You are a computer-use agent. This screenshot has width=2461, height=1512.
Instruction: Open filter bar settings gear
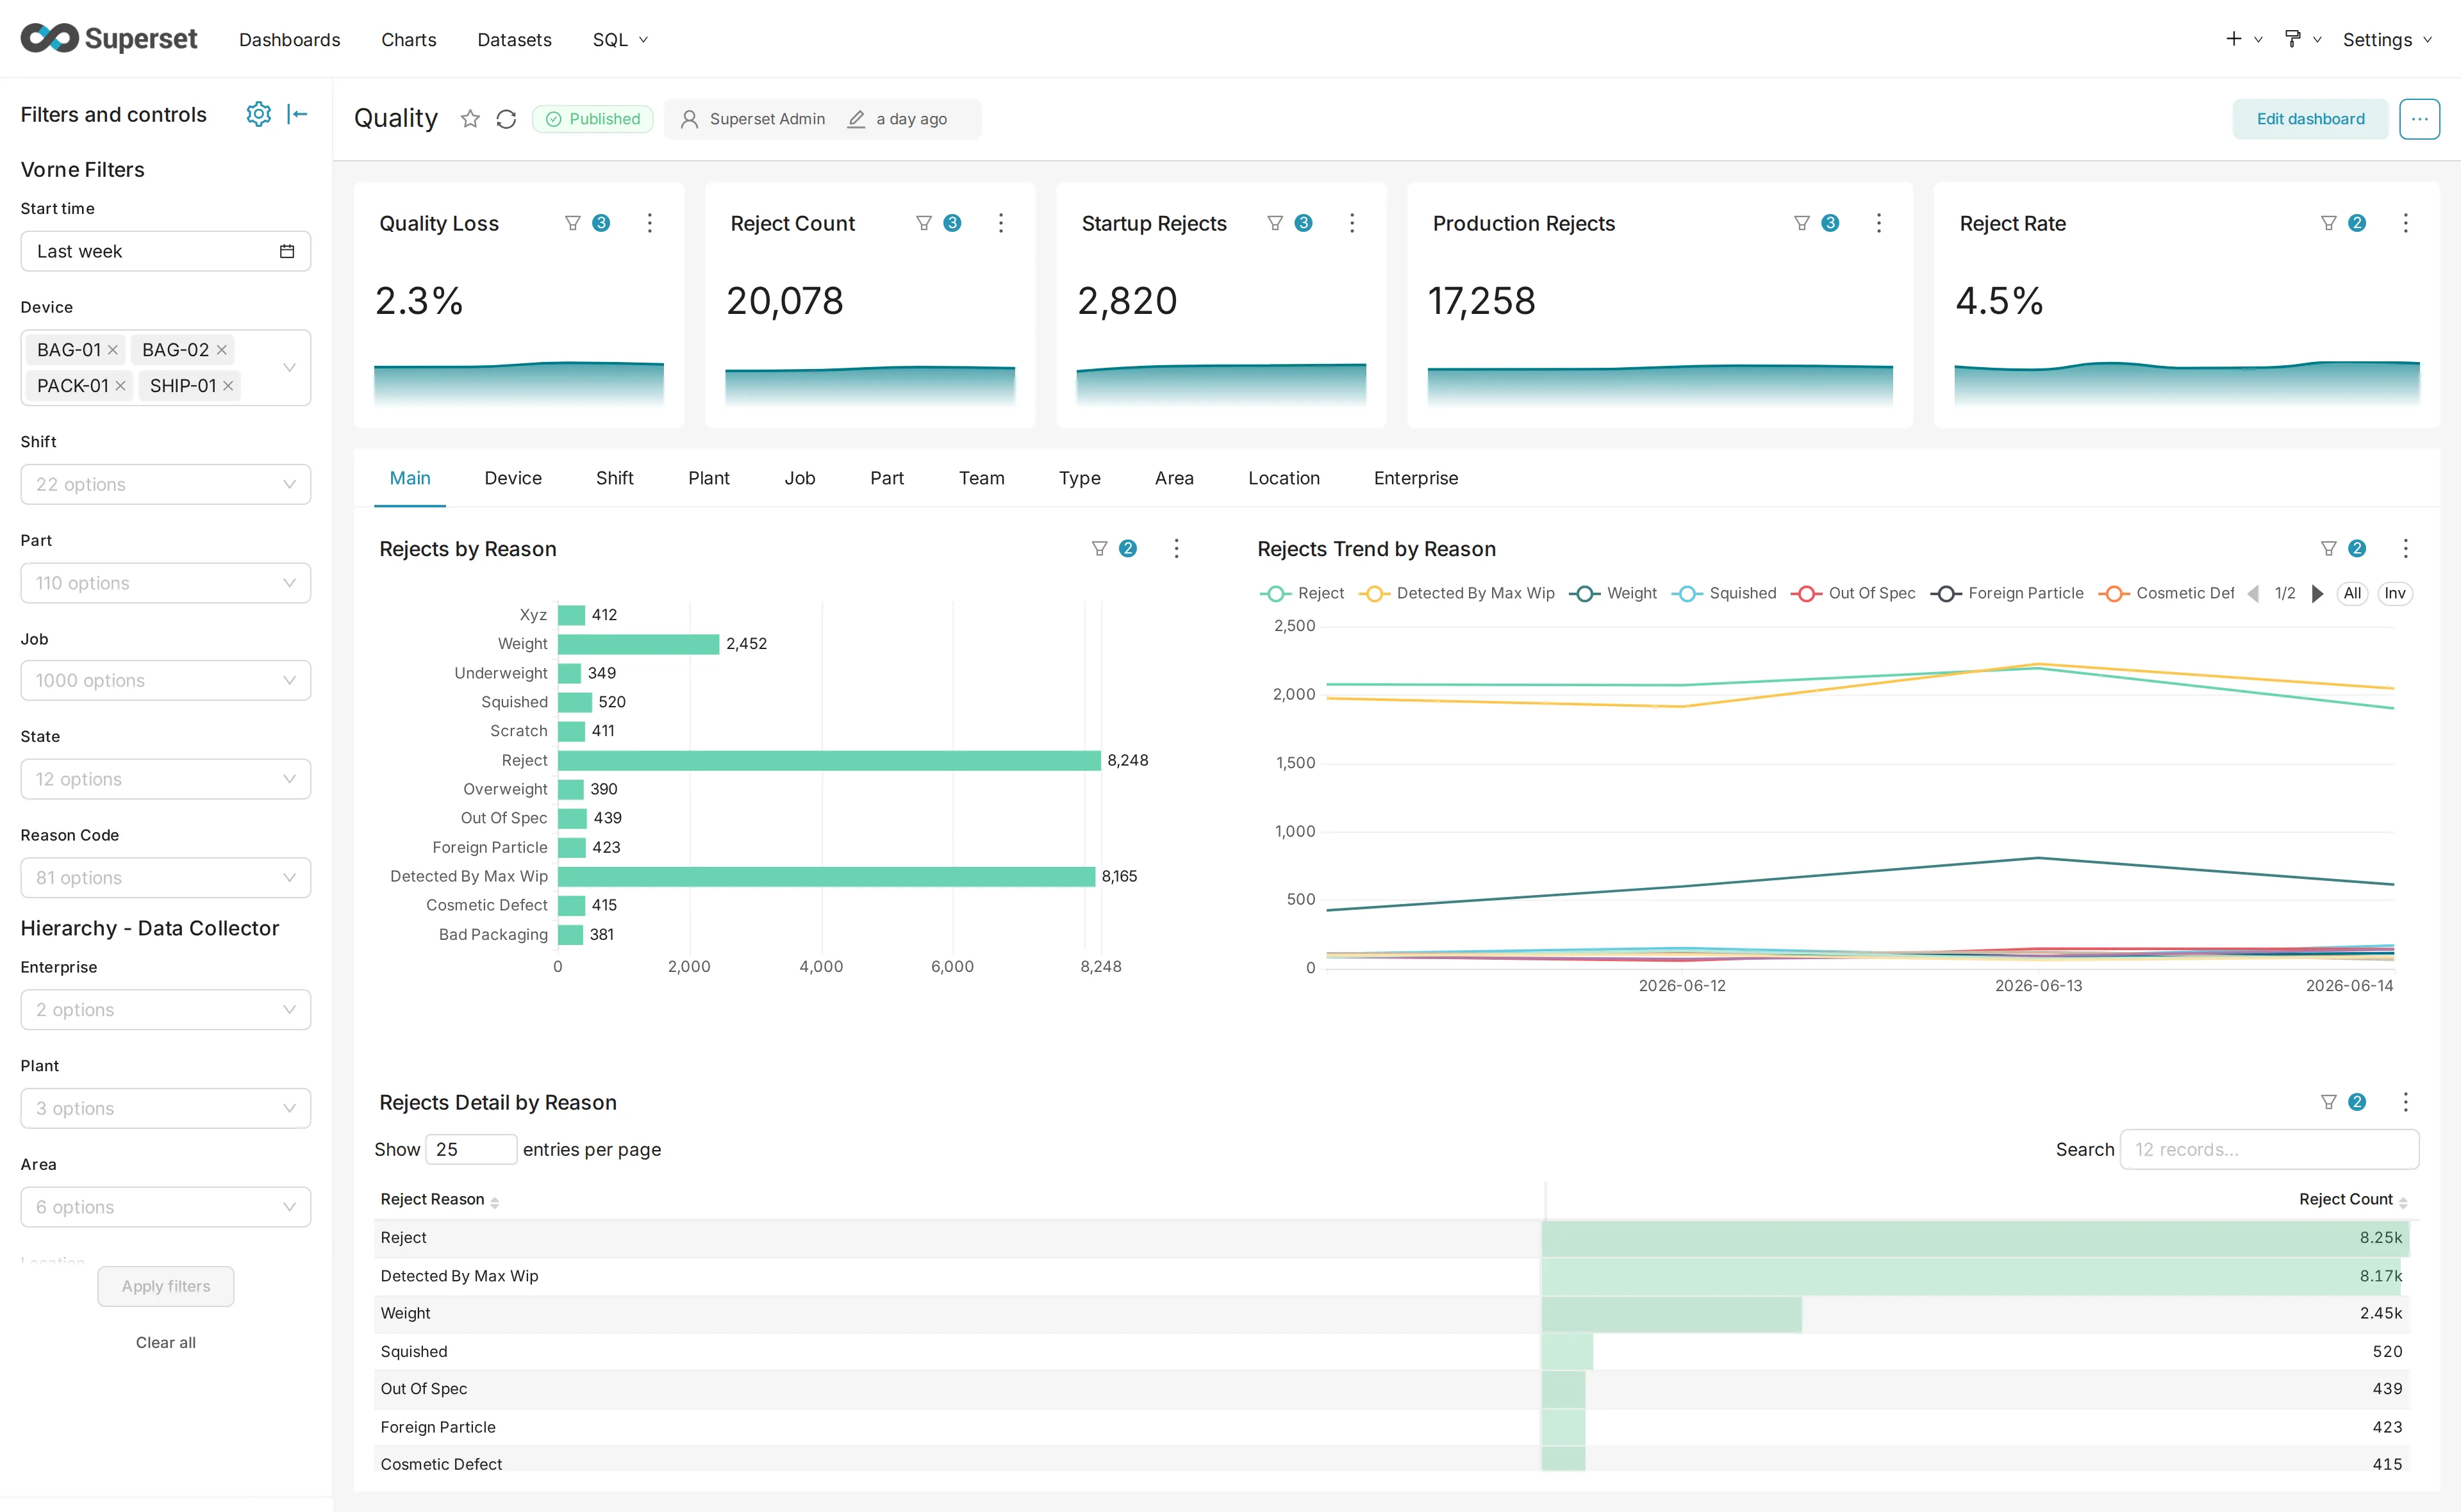coord(258,114)
